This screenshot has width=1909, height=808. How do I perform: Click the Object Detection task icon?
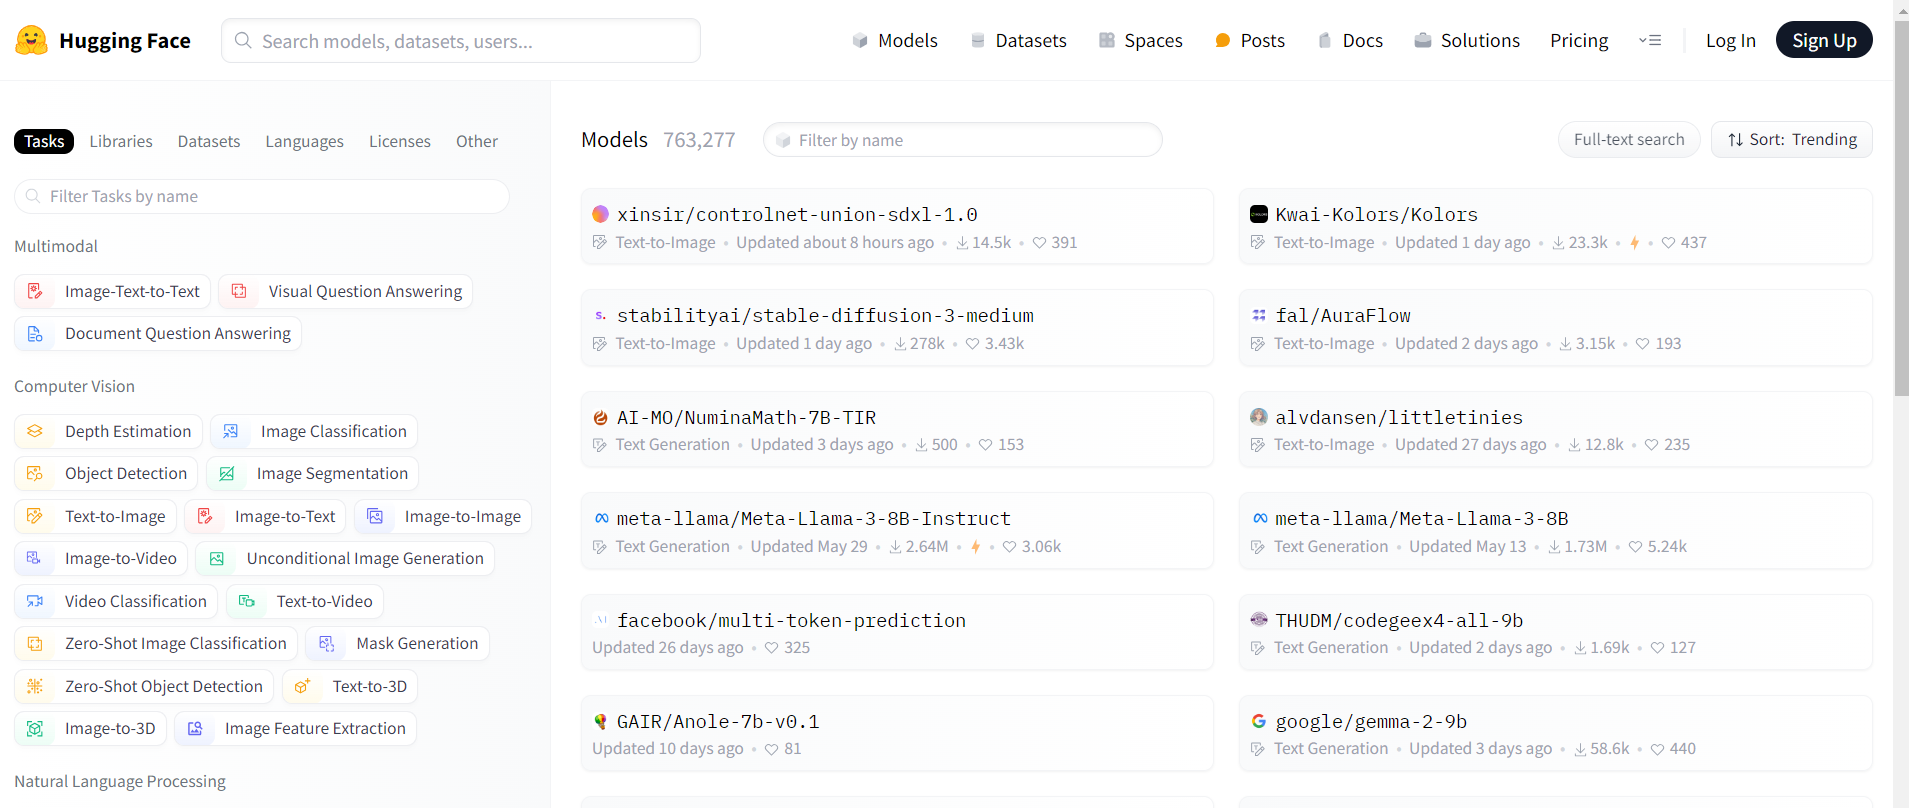pos(35,474)
